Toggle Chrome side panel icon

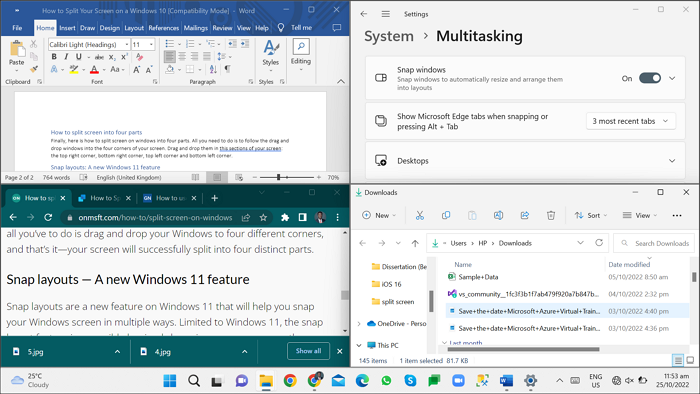pos(303,217)
